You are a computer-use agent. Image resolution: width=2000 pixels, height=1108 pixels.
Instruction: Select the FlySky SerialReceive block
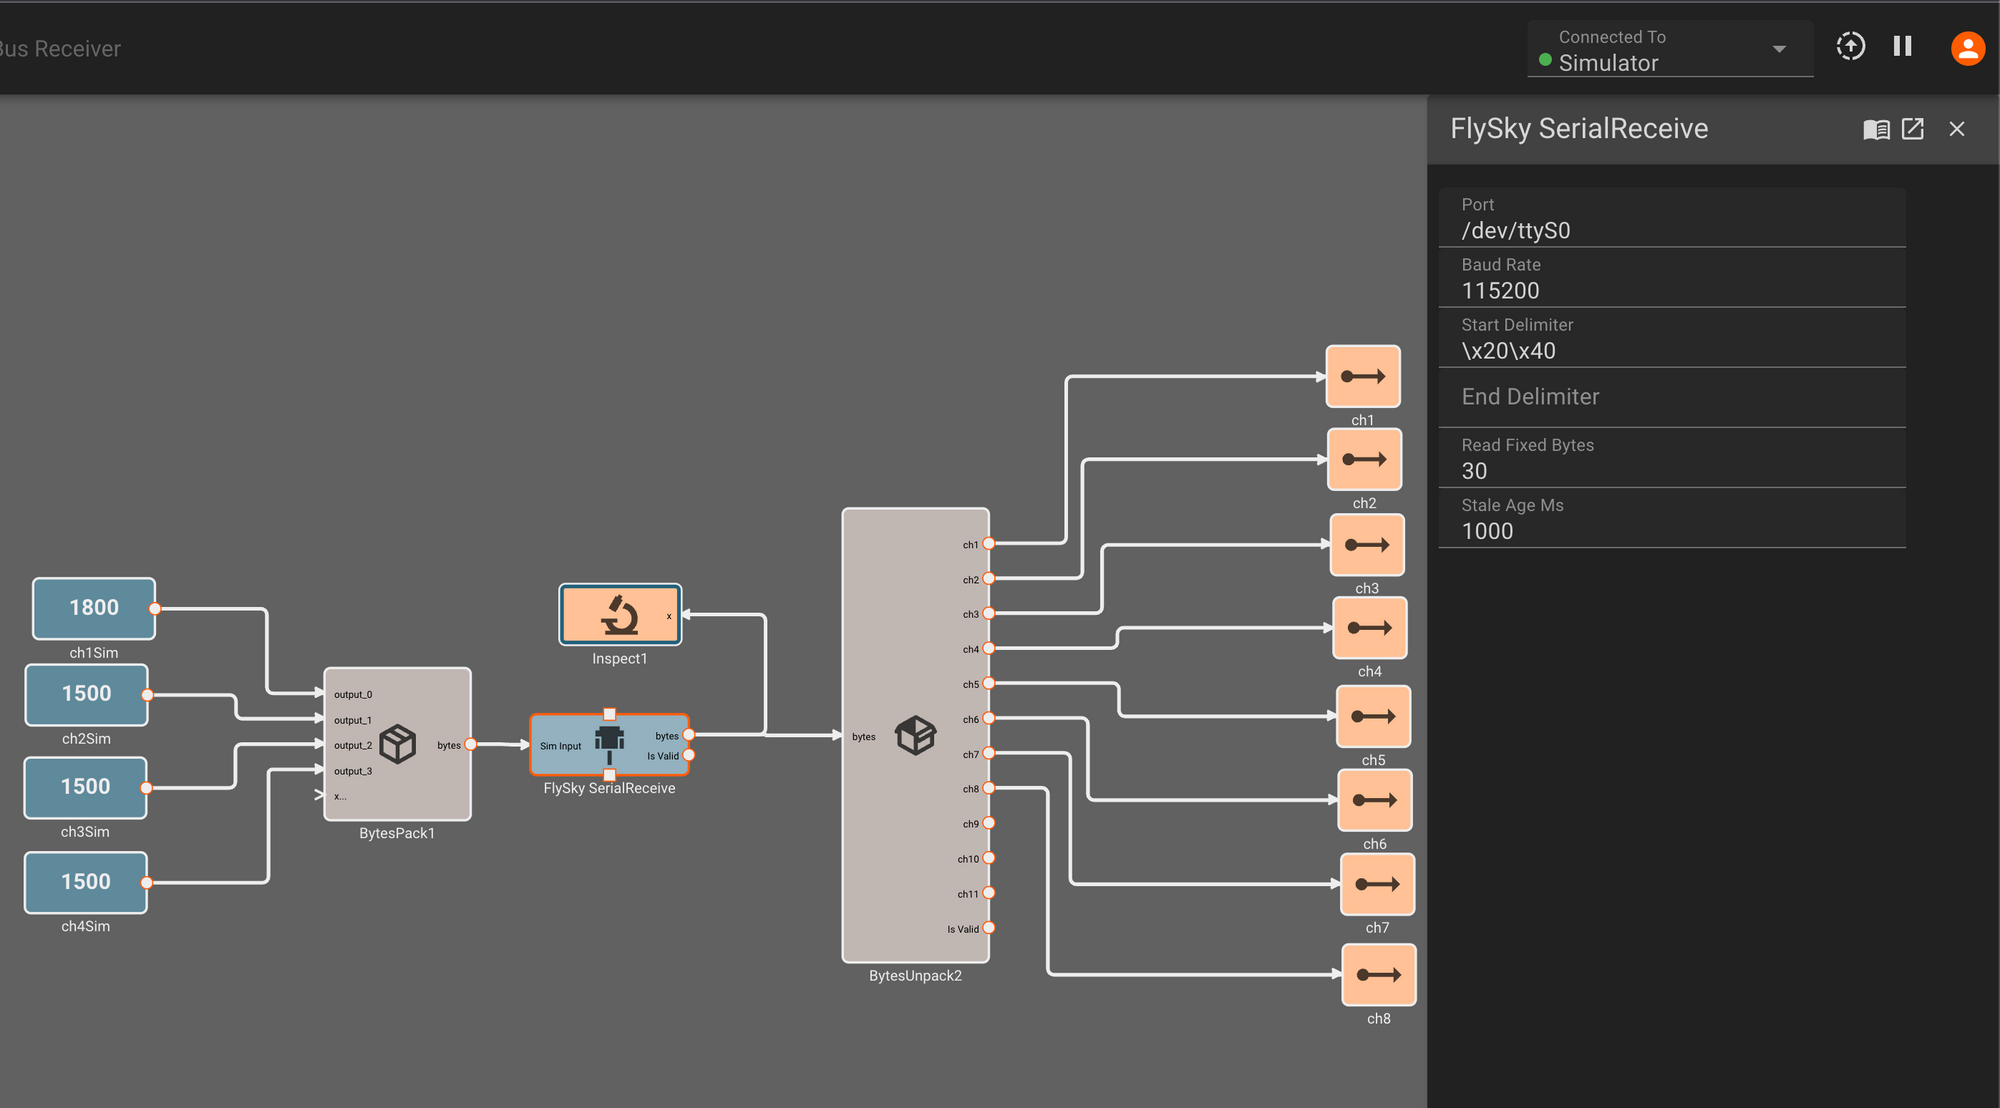[x=609, y=744]
